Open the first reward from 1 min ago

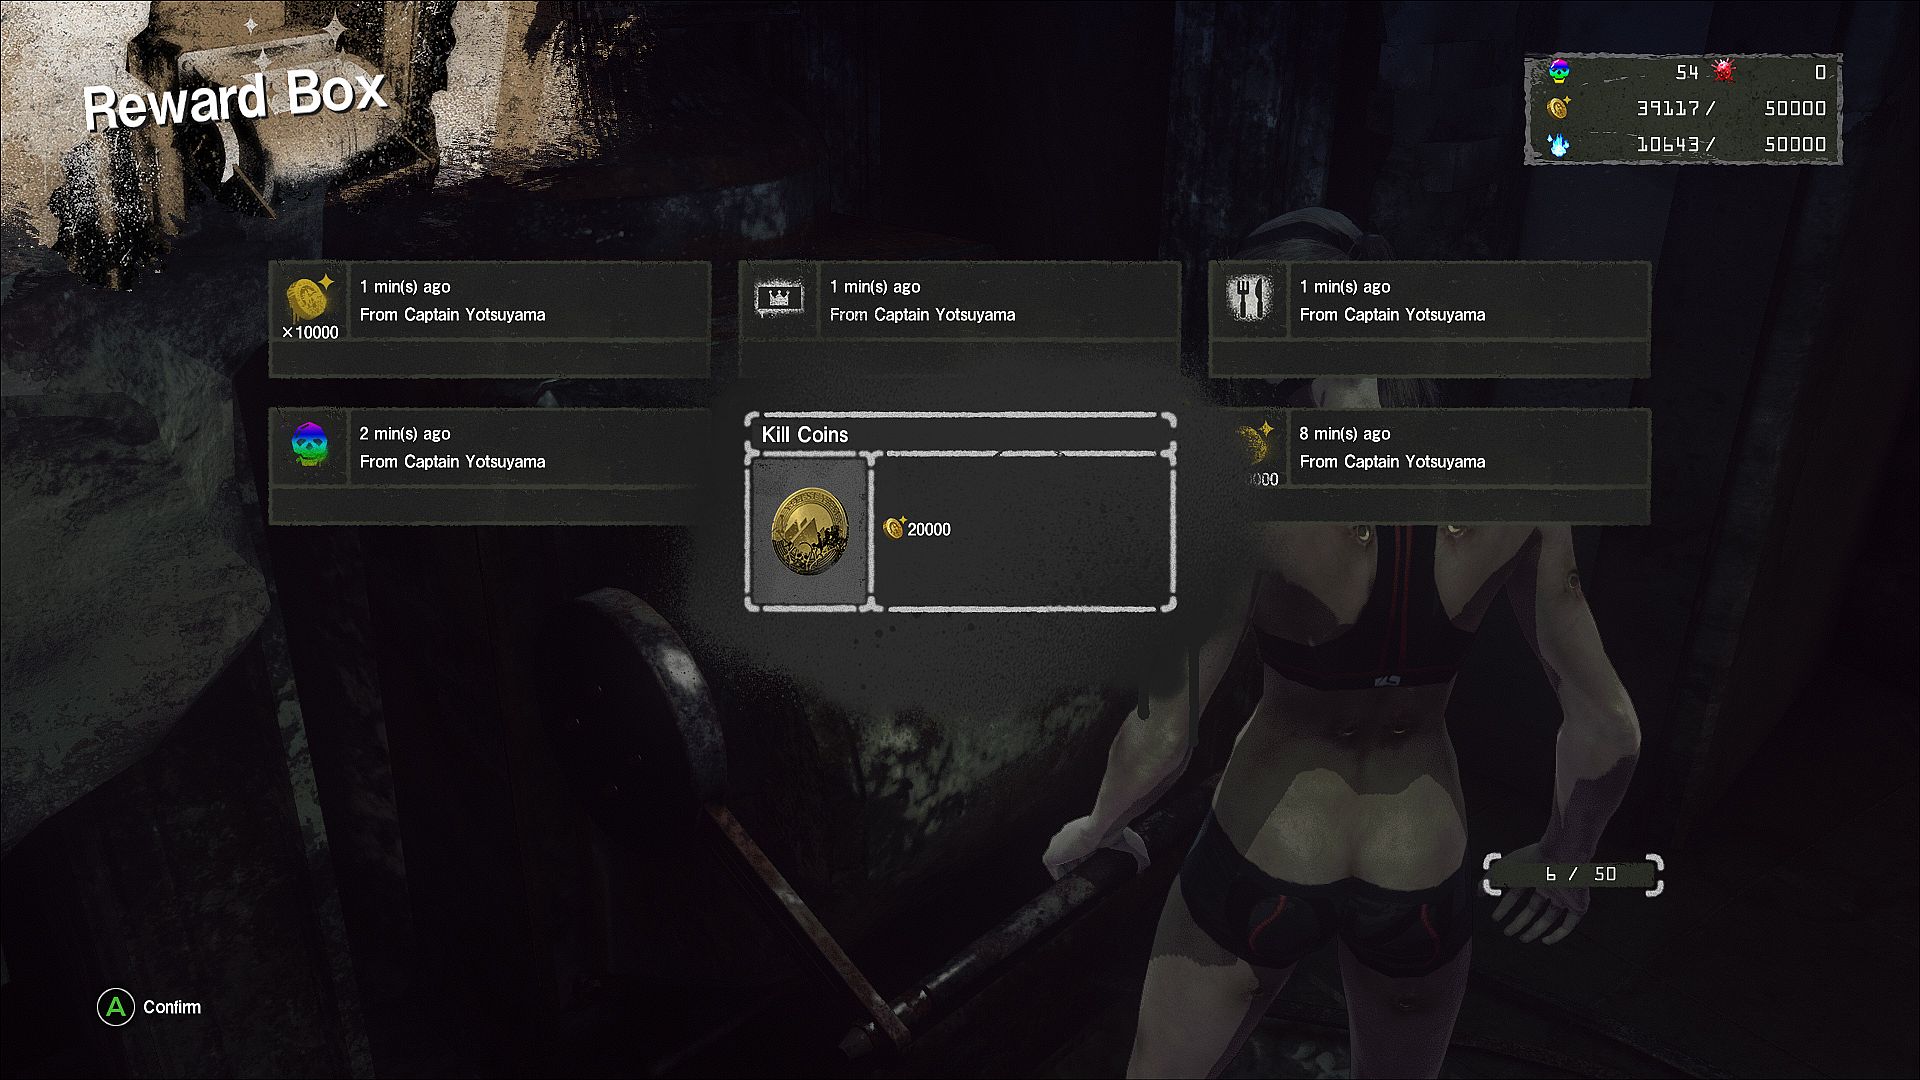pos(490,319)
